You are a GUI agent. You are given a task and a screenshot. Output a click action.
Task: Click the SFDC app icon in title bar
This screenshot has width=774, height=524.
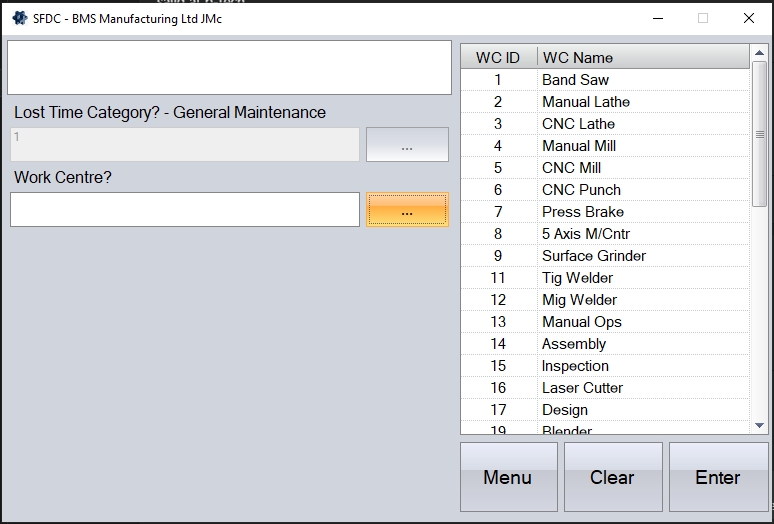click(19, 18)
